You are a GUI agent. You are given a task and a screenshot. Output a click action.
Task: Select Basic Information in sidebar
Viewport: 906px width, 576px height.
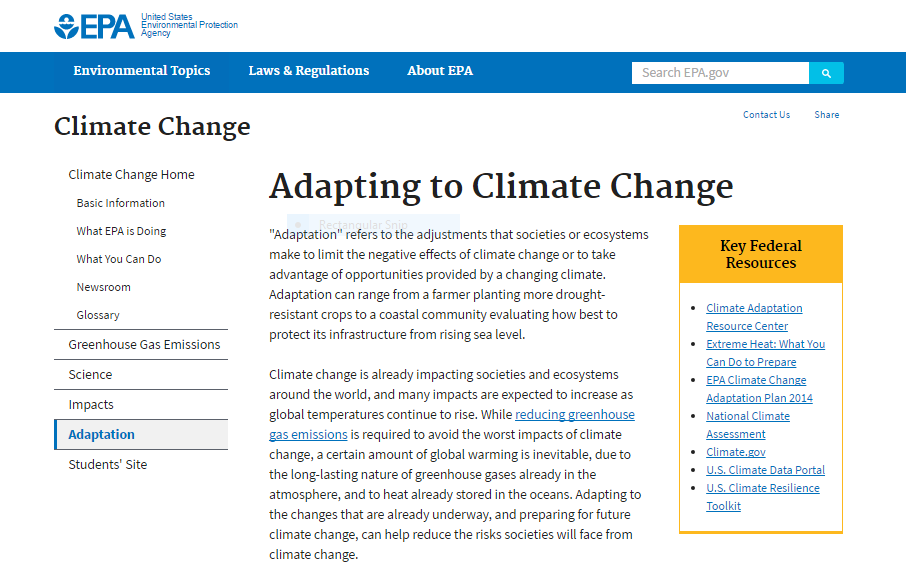click(x=121, y=203)
